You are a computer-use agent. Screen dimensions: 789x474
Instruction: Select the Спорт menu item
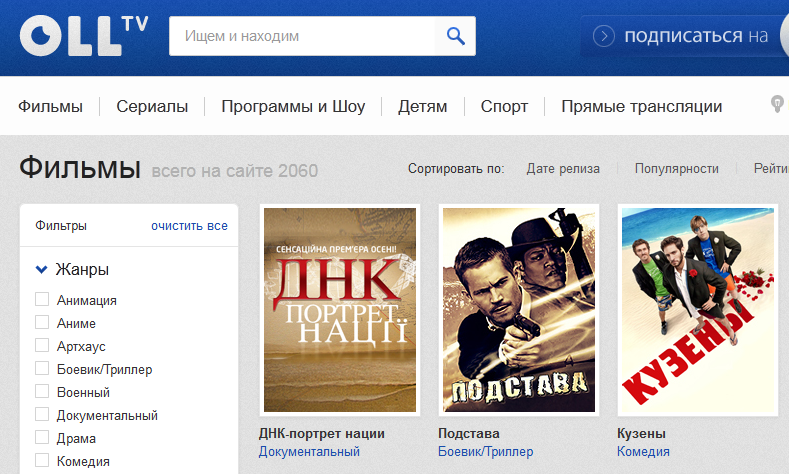(x=504, y=106)
